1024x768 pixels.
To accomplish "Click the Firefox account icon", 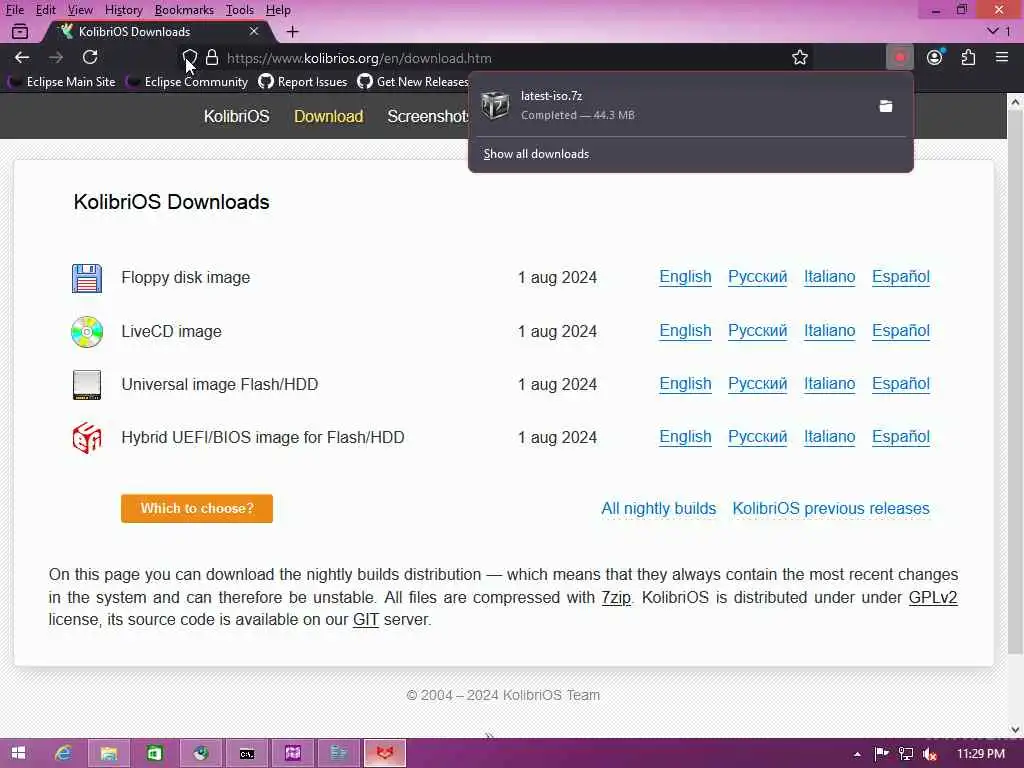I will [935, 57].
